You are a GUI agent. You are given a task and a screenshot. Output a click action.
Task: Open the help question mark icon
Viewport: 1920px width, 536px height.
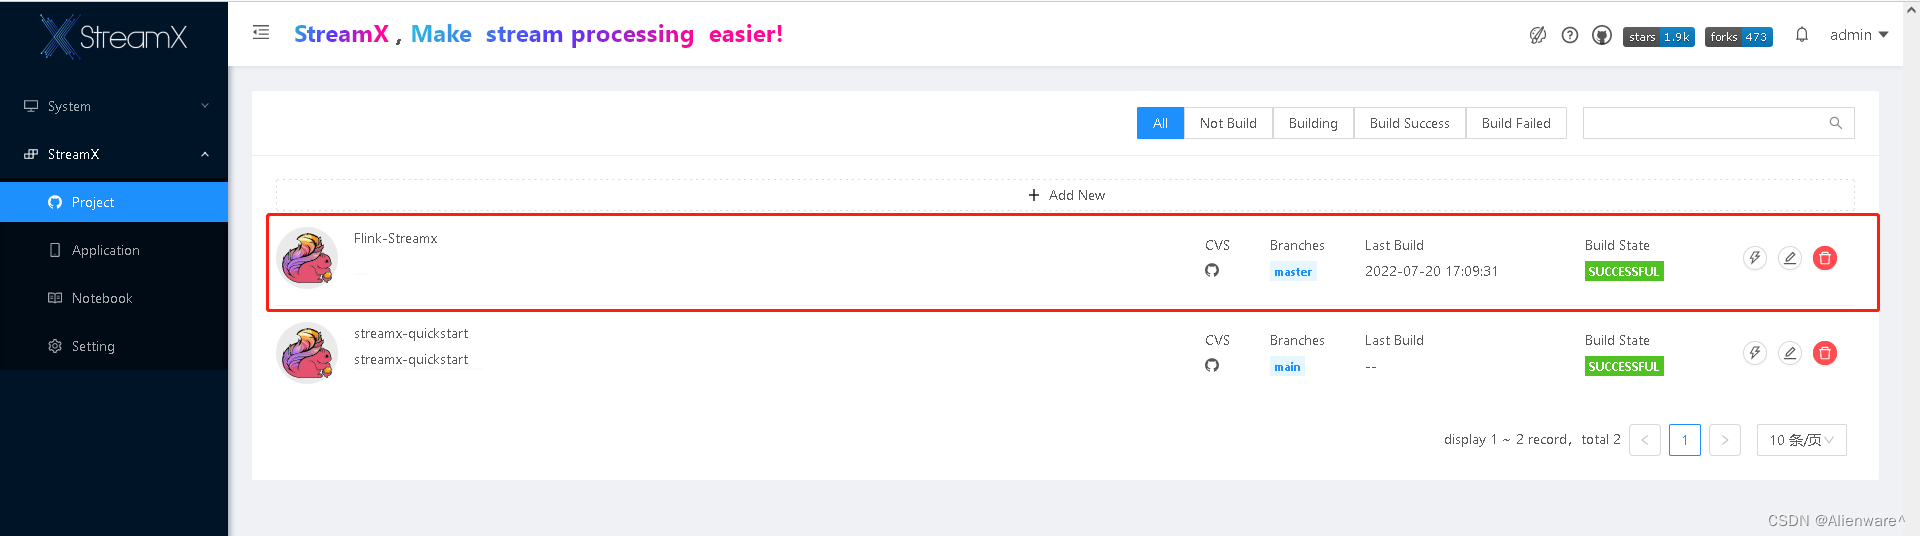coord(1570,35)
